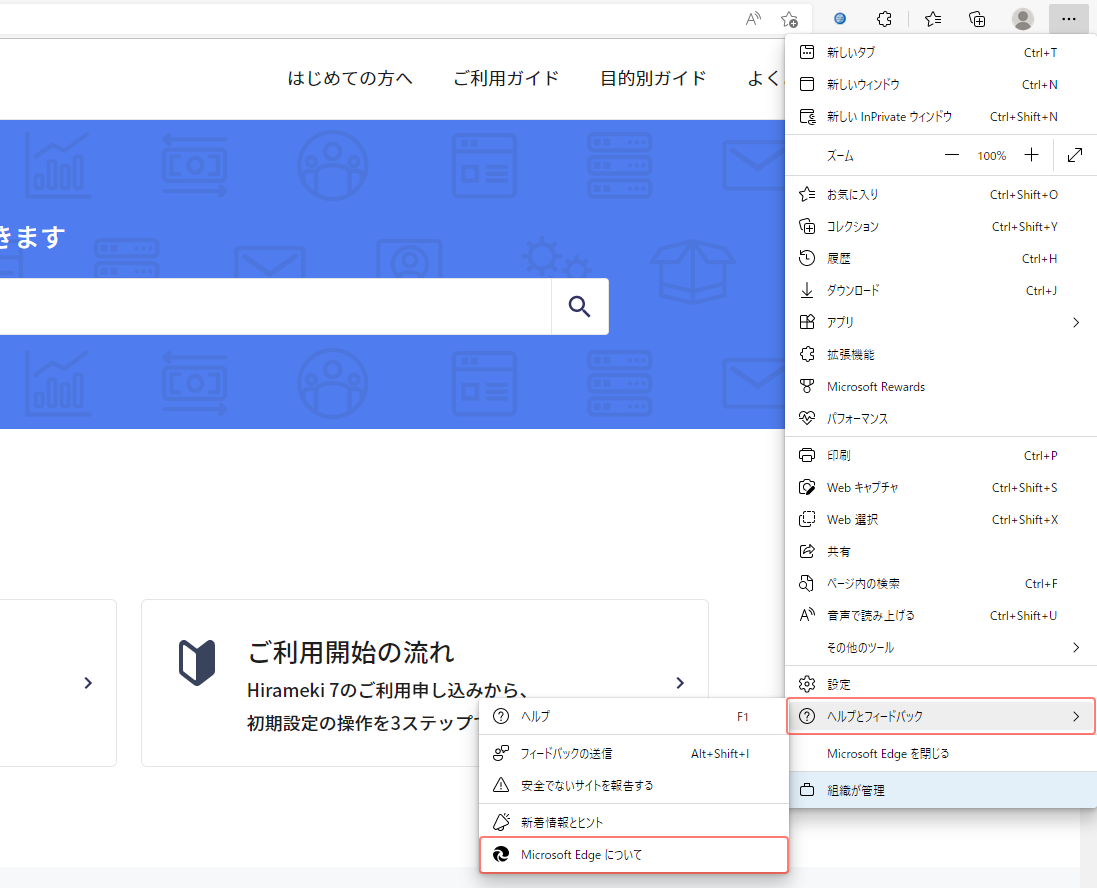Open the Extensions puzzle icon in toolbar
This screenshot has height=888, width=1097.
[x=884, y=19]
